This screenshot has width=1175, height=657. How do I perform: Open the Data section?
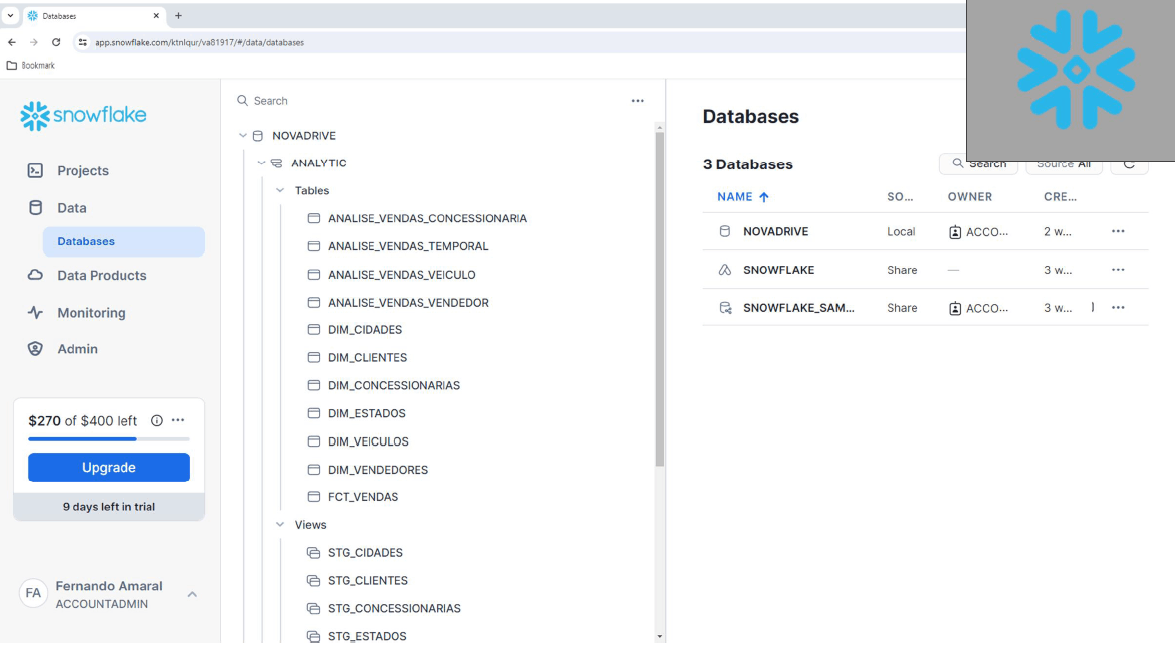click(72, 208)
